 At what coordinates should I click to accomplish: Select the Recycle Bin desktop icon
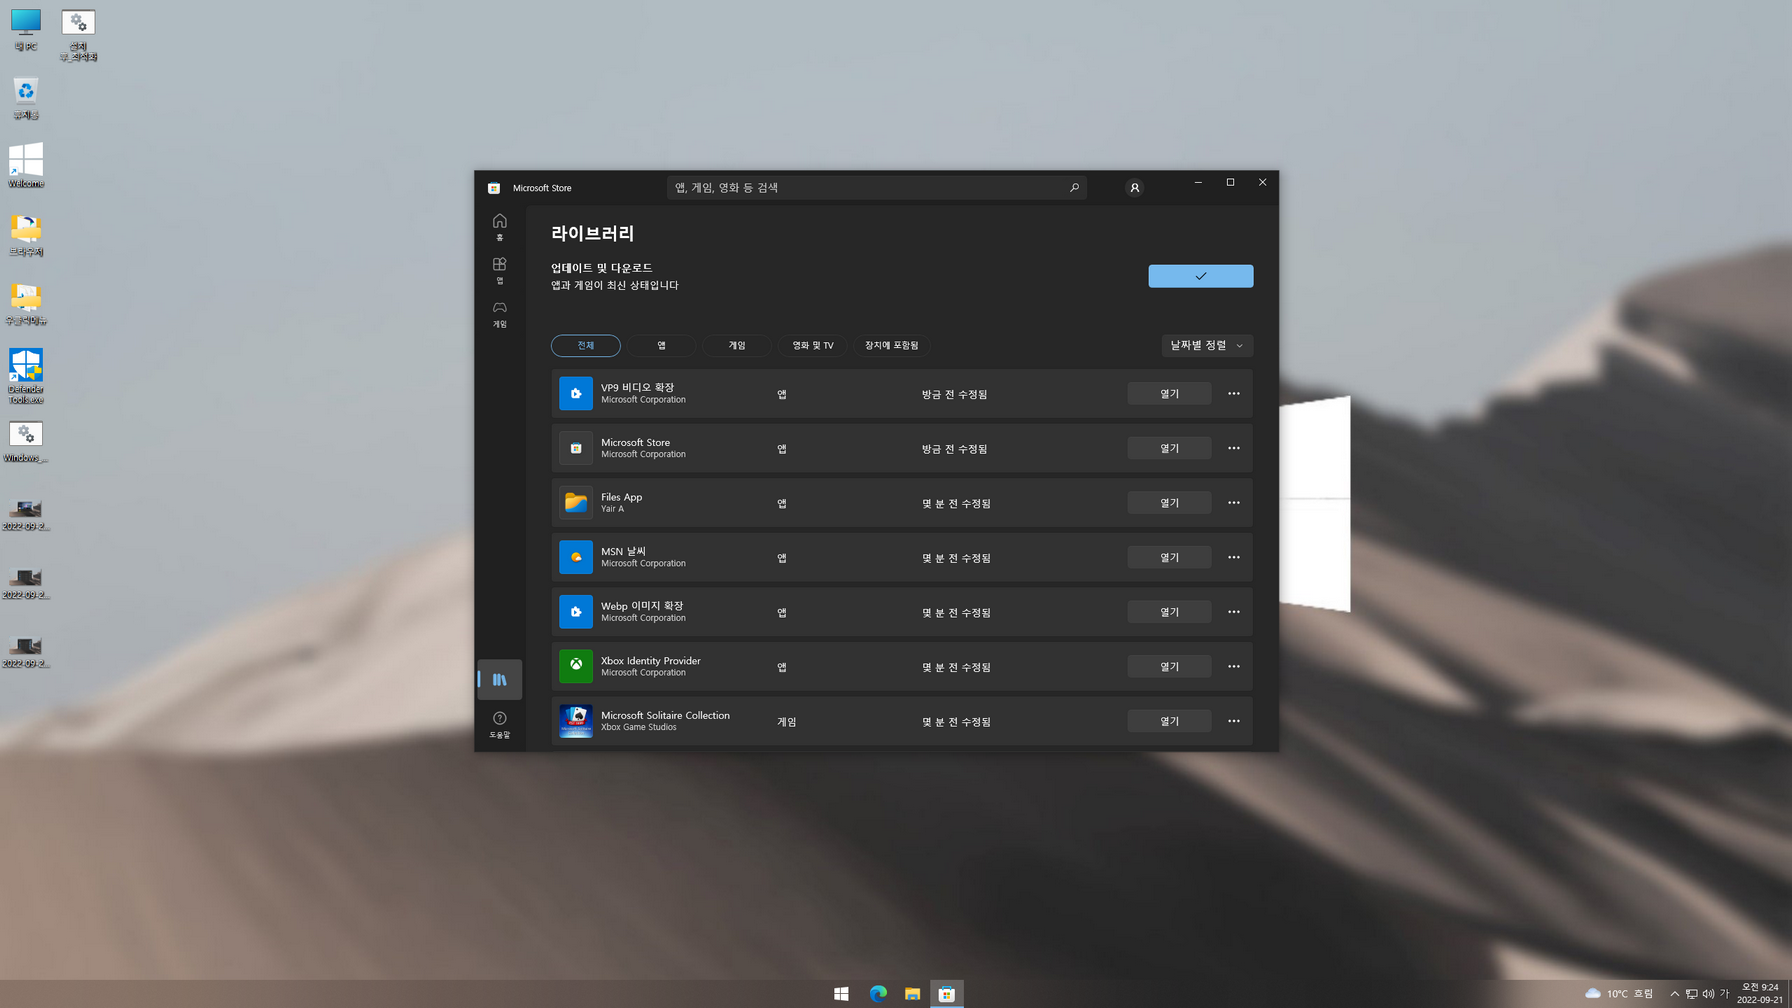25,98
